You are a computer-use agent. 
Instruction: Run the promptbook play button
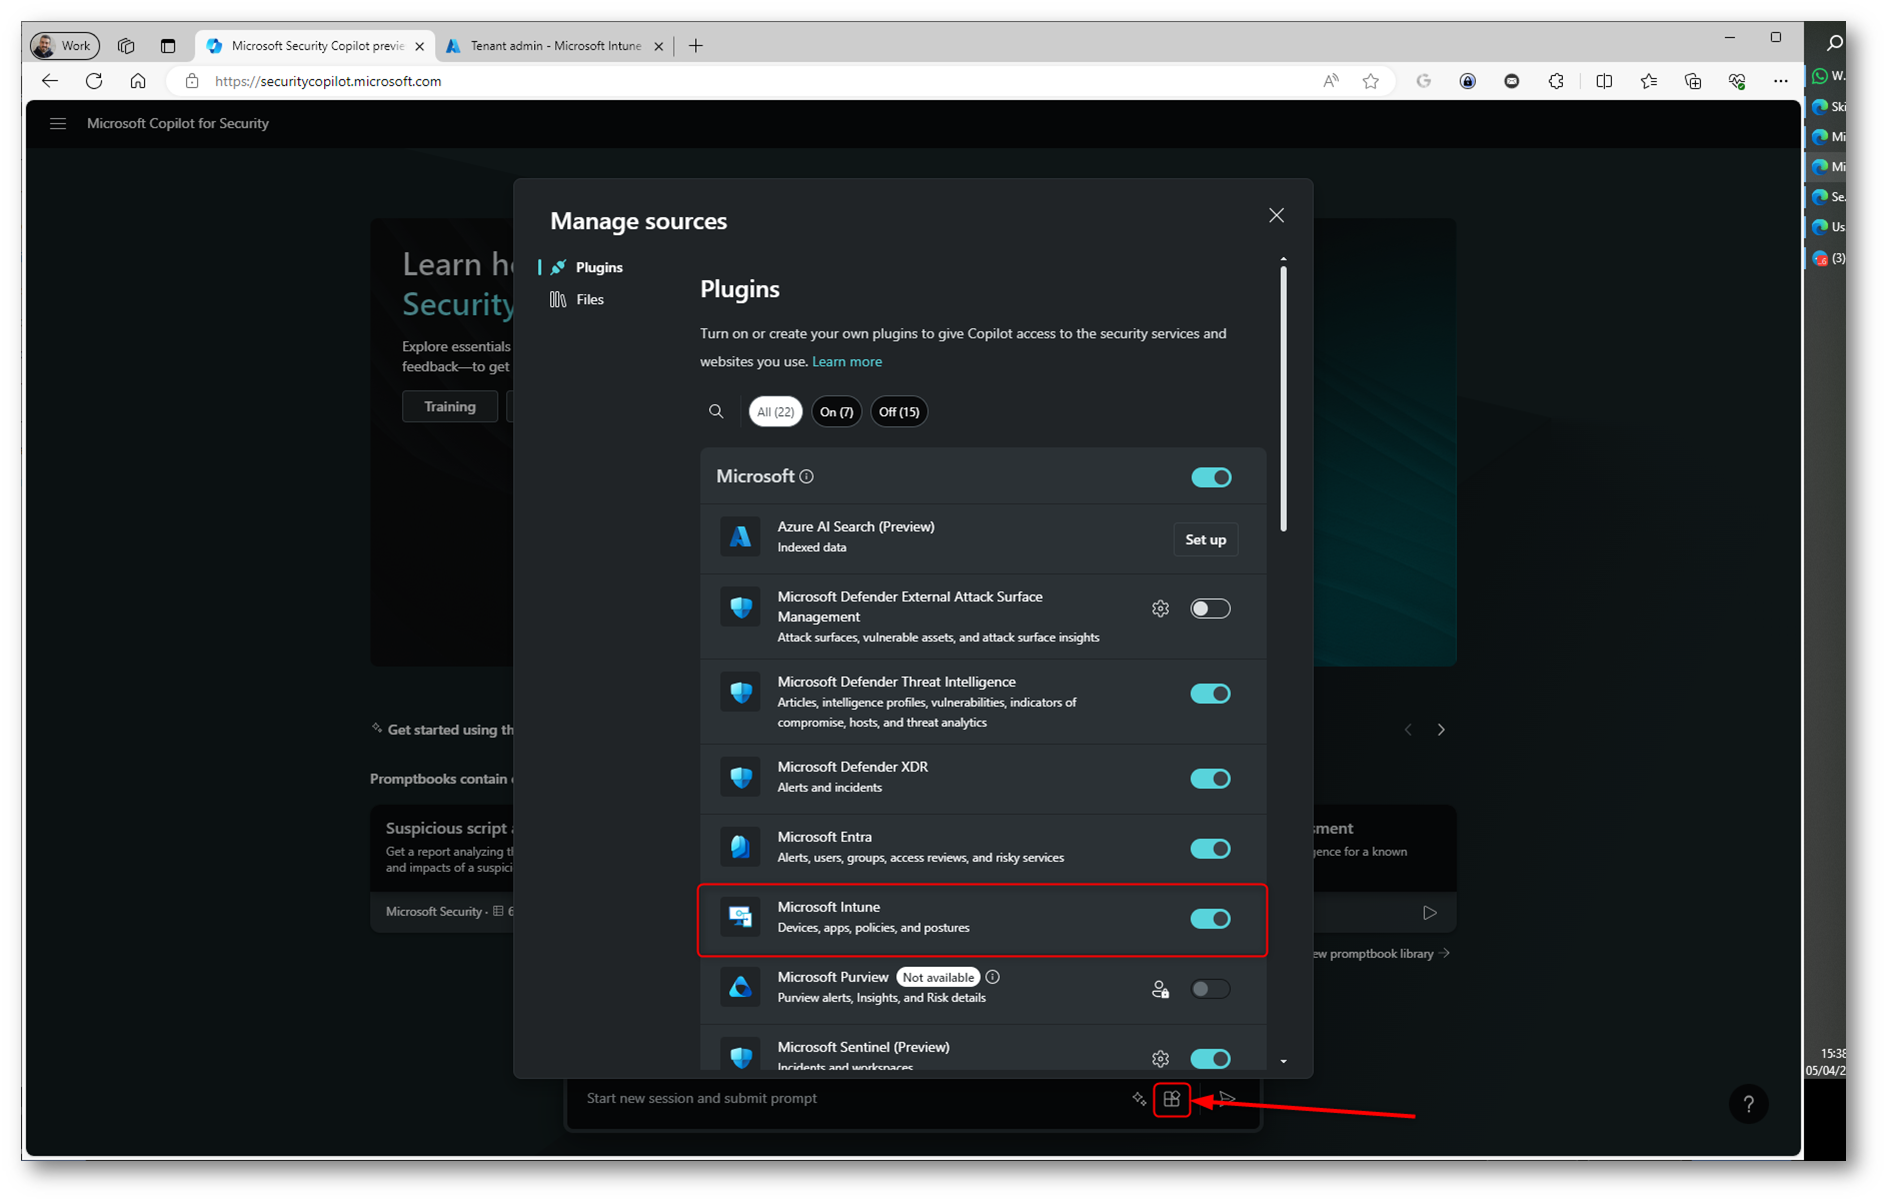1429,912
